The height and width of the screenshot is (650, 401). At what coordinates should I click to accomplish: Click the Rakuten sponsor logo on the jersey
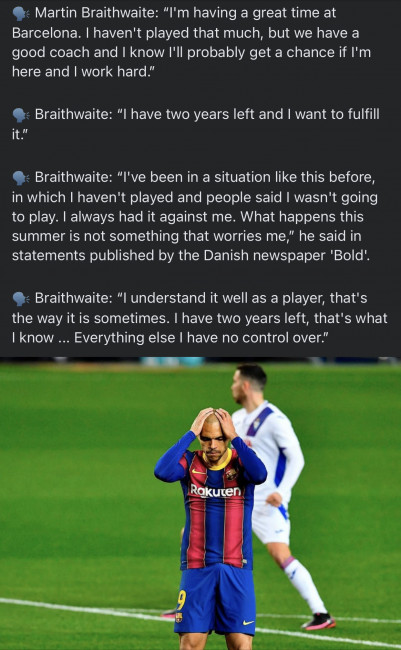pyautogui.click(x=215, y=491)
